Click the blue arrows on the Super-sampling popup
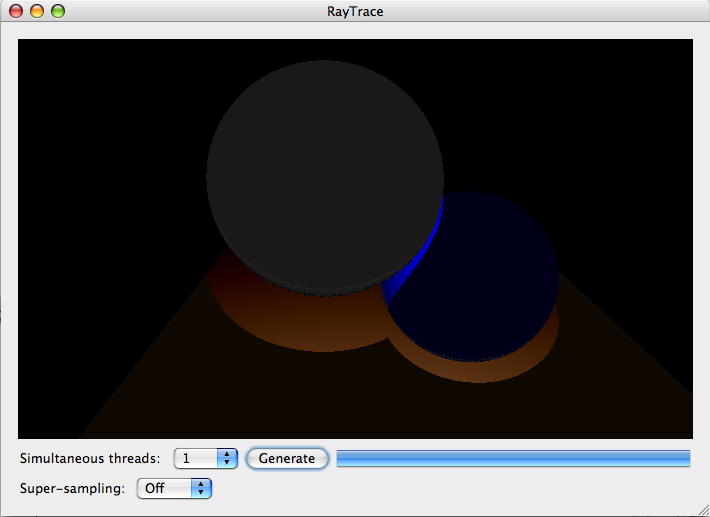The width and height of the screenshot is (710, 517). 202,488
